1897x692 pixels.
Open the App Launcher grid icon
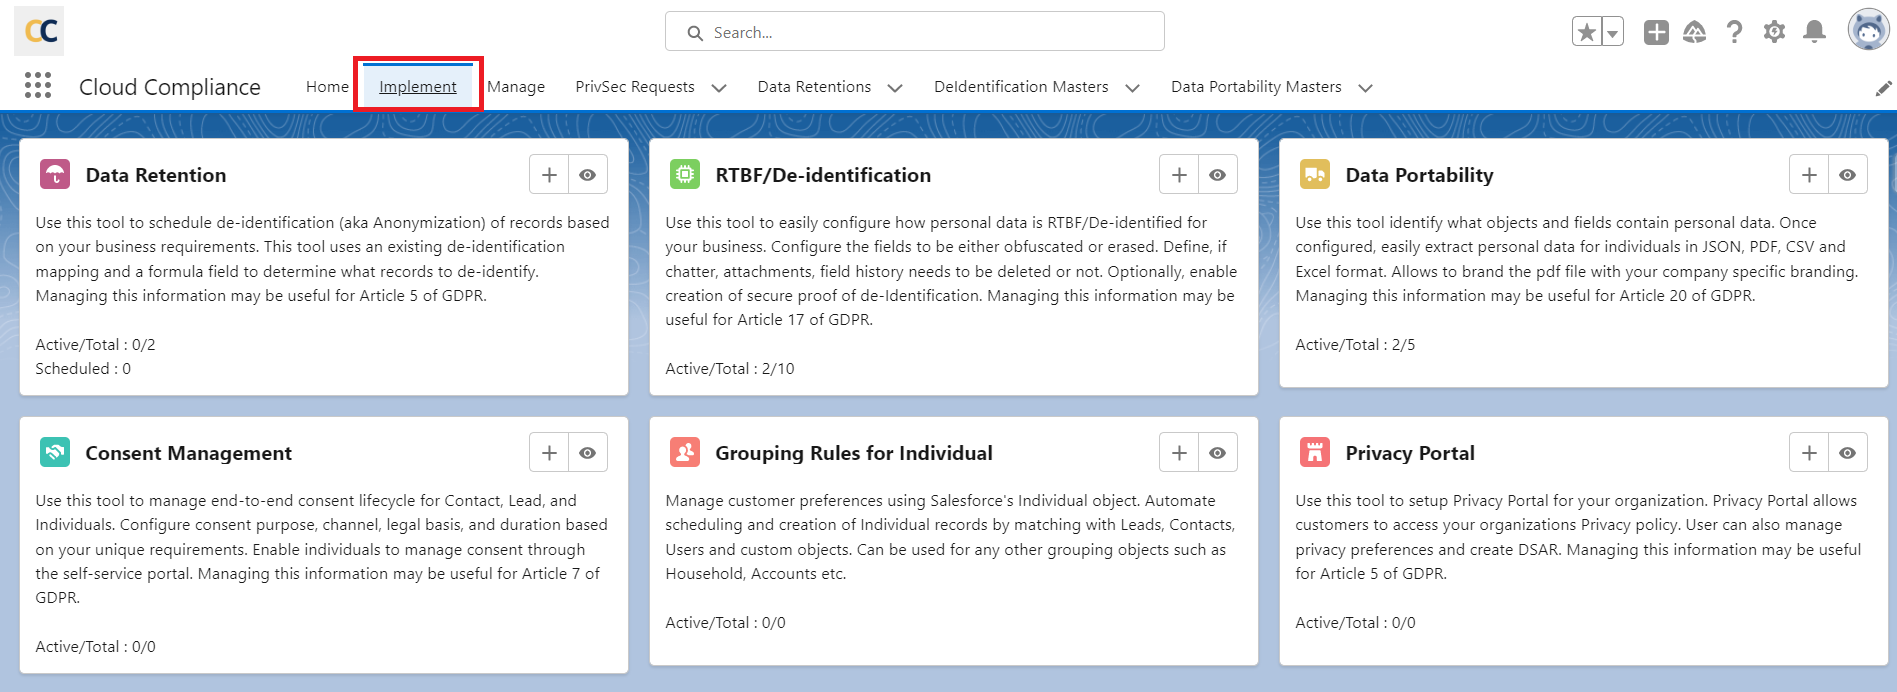38,86
